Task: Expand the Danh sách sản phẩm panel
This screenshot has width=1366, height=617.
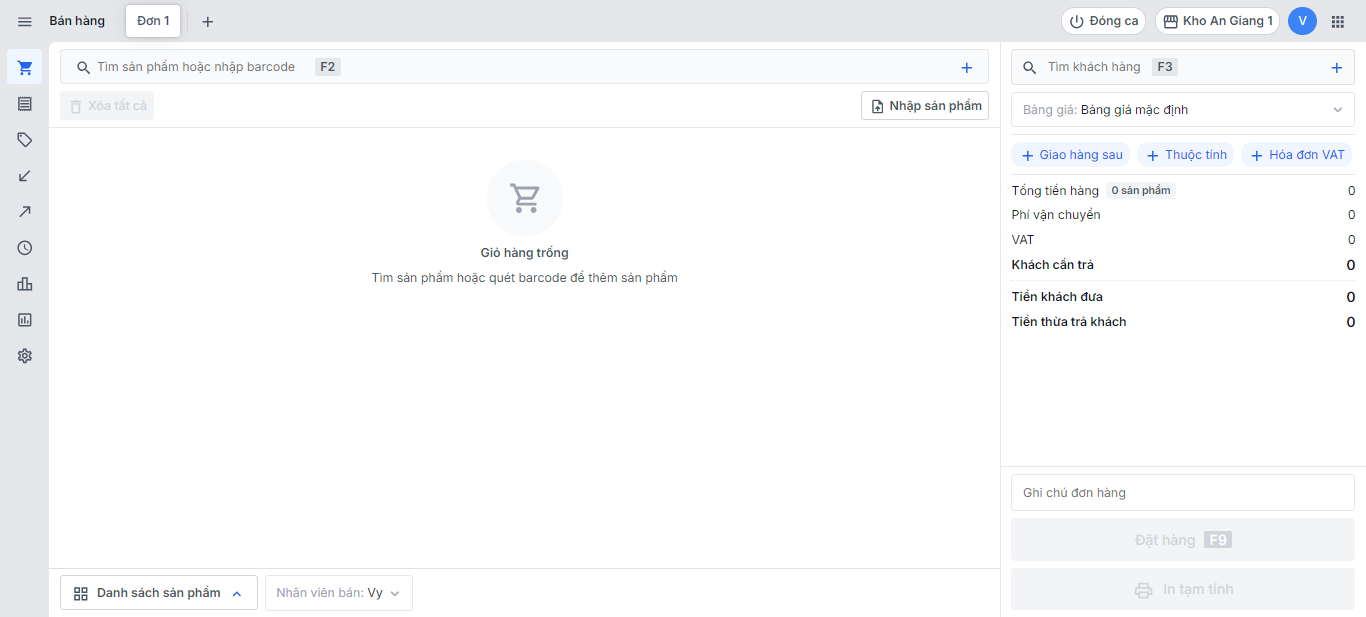Action: 159,593
